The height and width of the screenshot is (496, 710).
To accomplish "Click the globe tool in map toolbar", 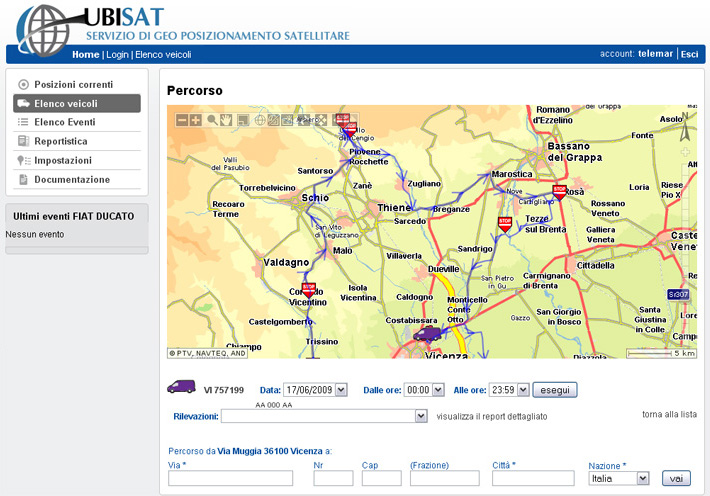I will (x=260, y=120).
